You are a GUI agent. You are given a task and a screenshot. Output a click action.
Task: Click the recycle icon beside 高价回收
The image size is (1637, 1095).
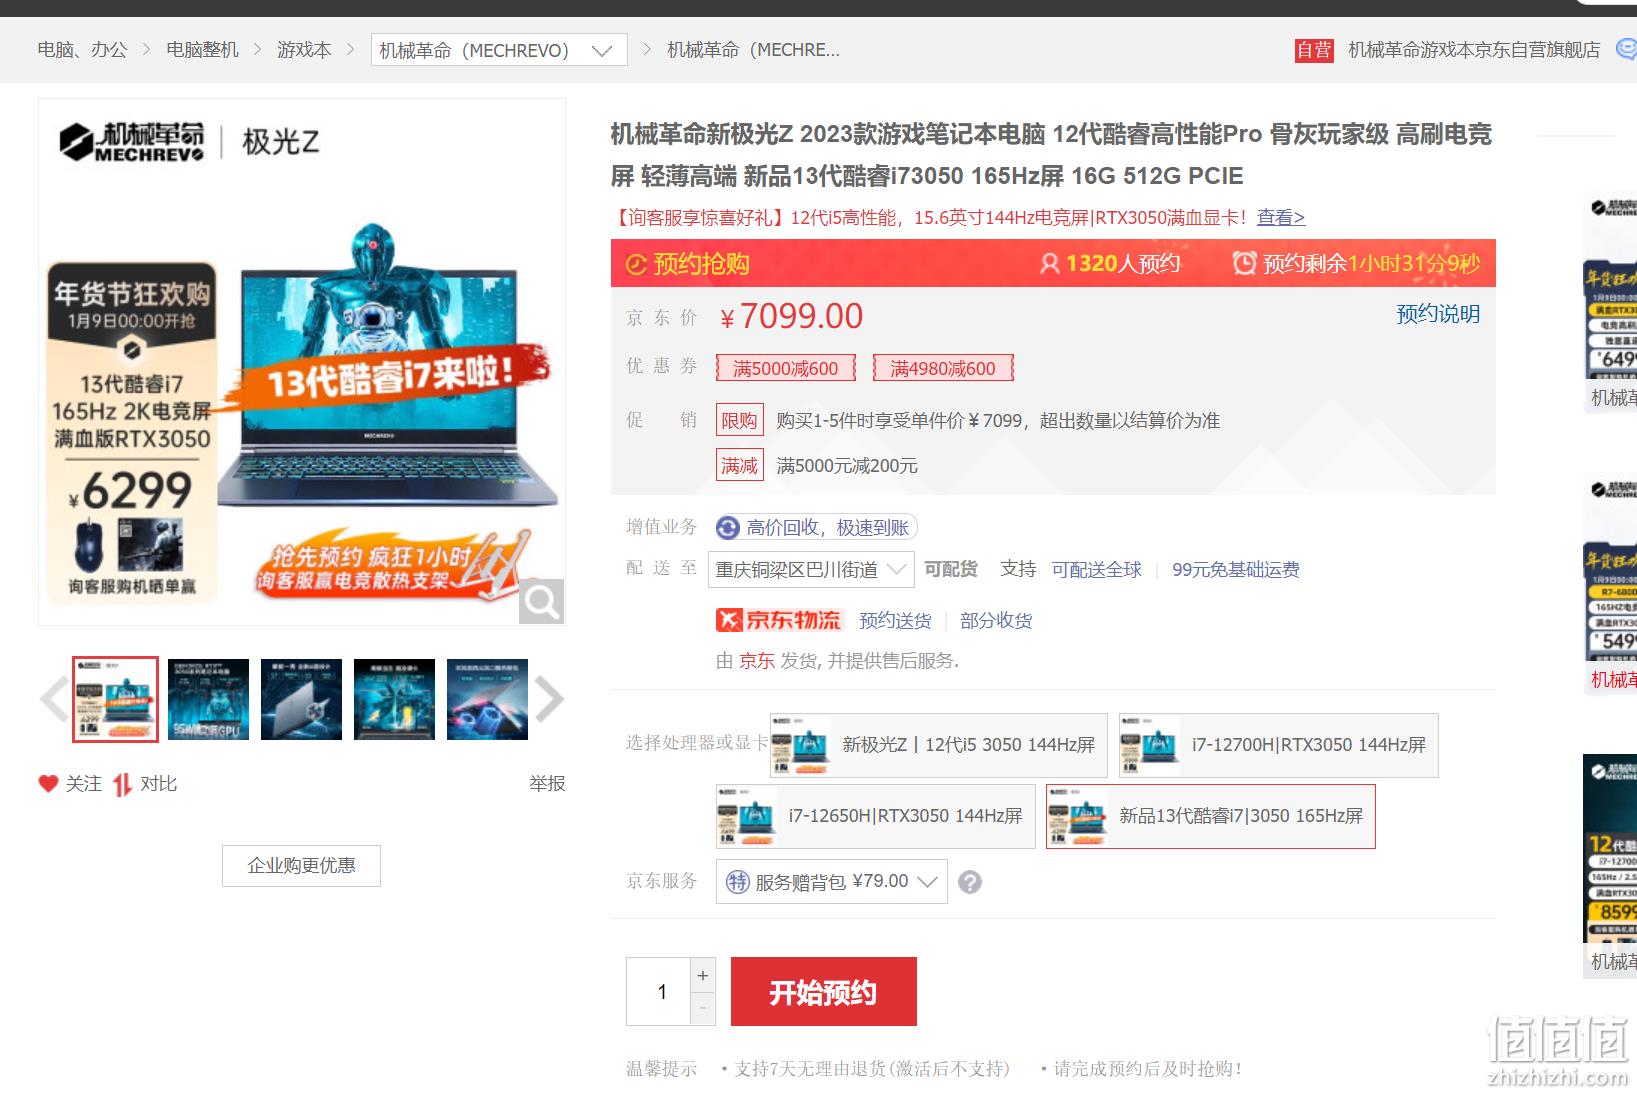tap(728, 528)
